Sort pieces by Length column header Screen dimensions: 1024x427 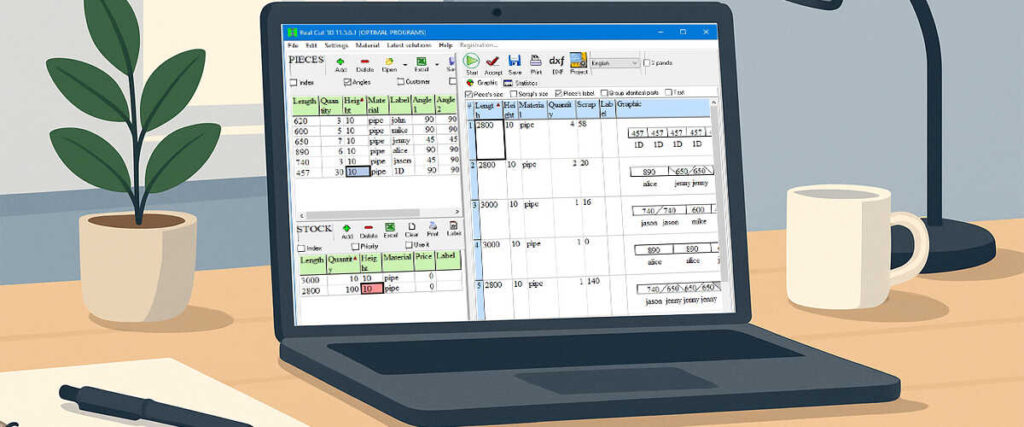pyautogui.click(x=304, y=106)
